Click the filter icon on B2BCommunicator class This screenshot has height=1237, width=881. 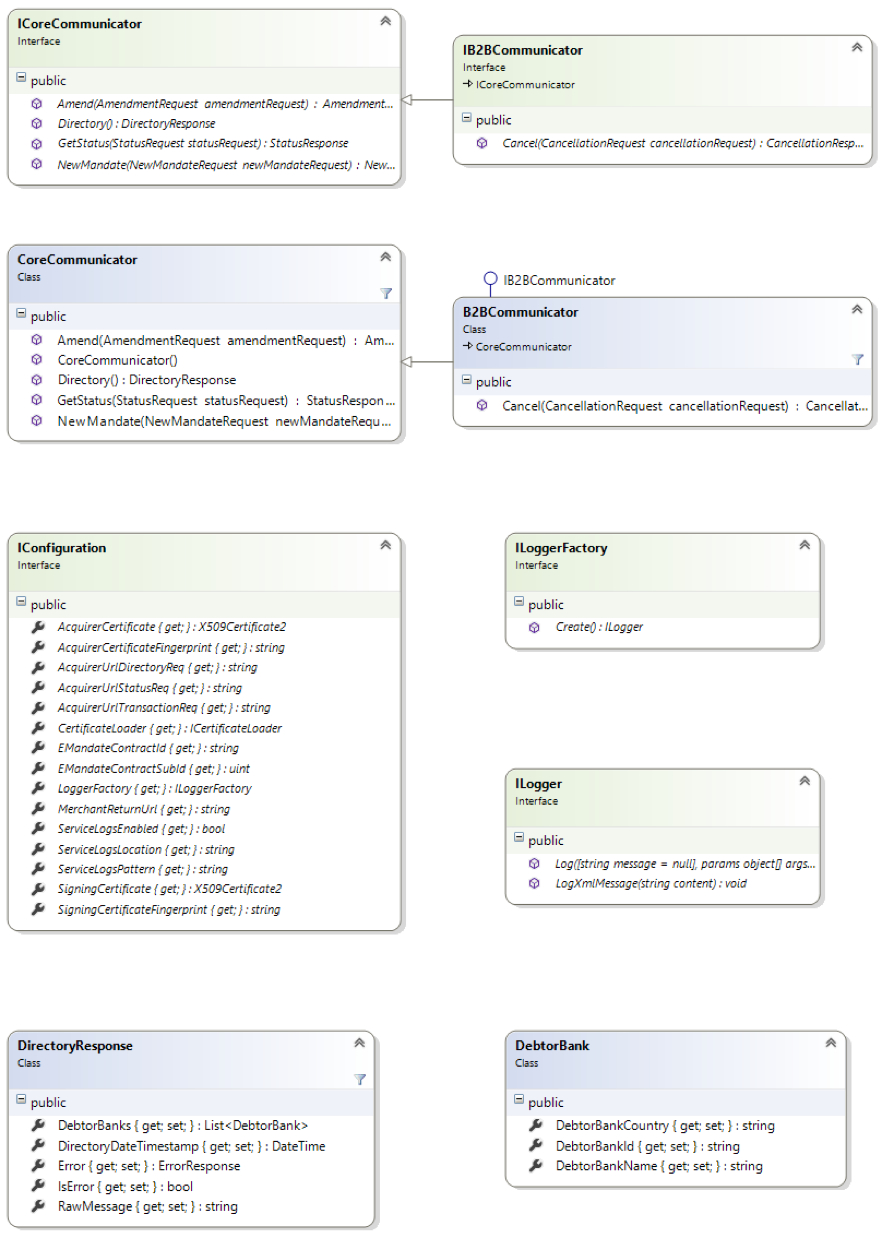click(x=857, y=359)
